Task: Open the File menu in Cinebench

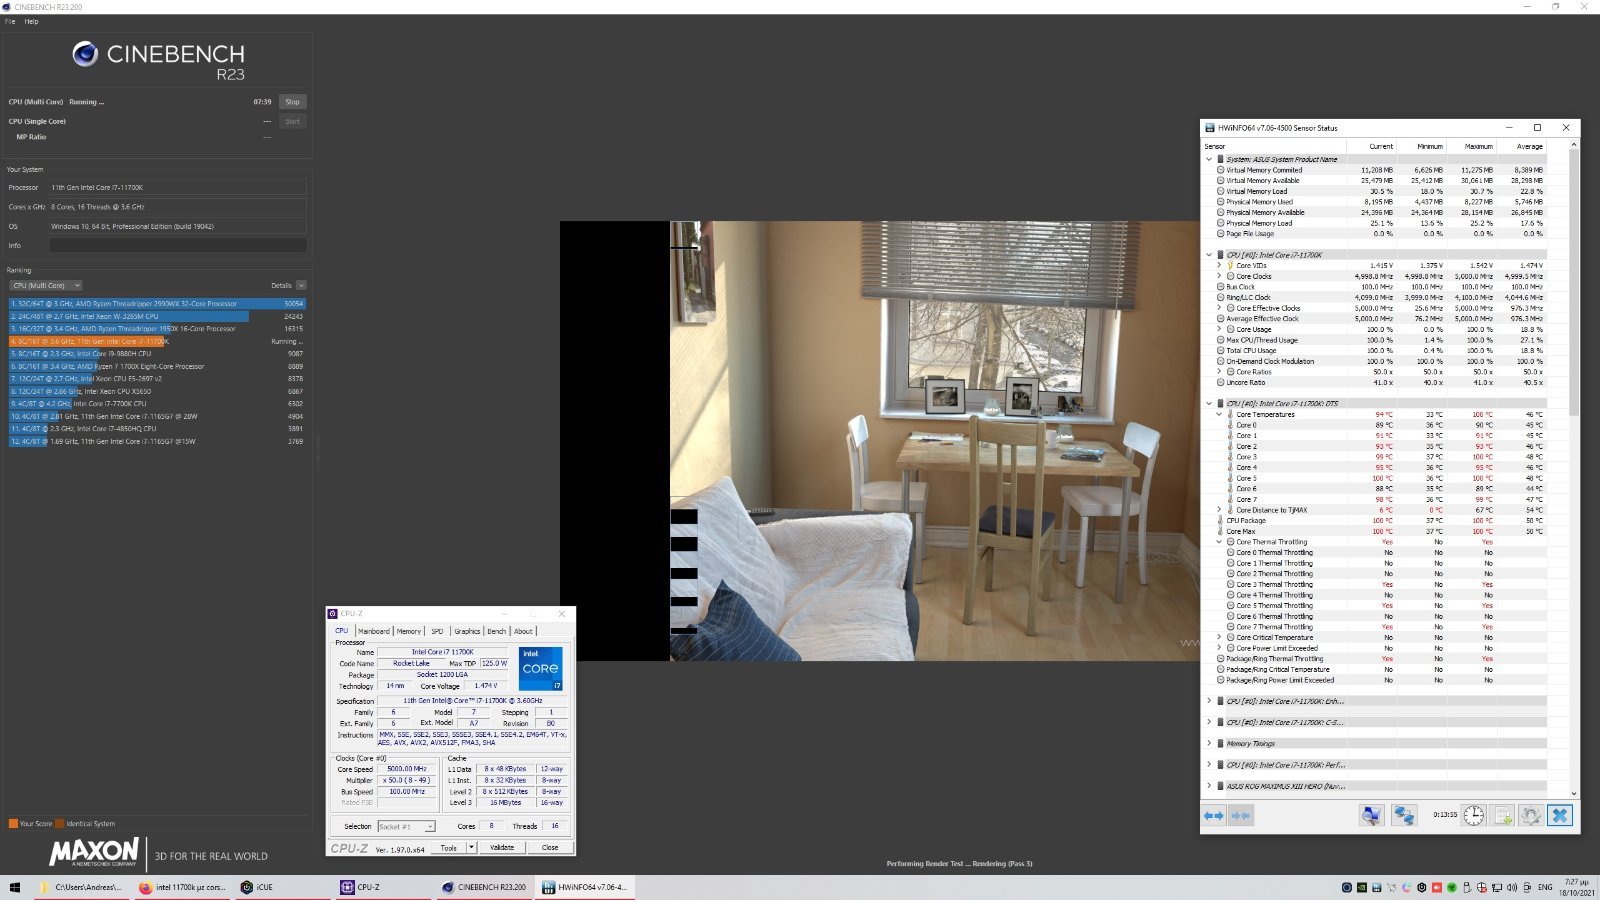Action: click(x=10, y=21)
